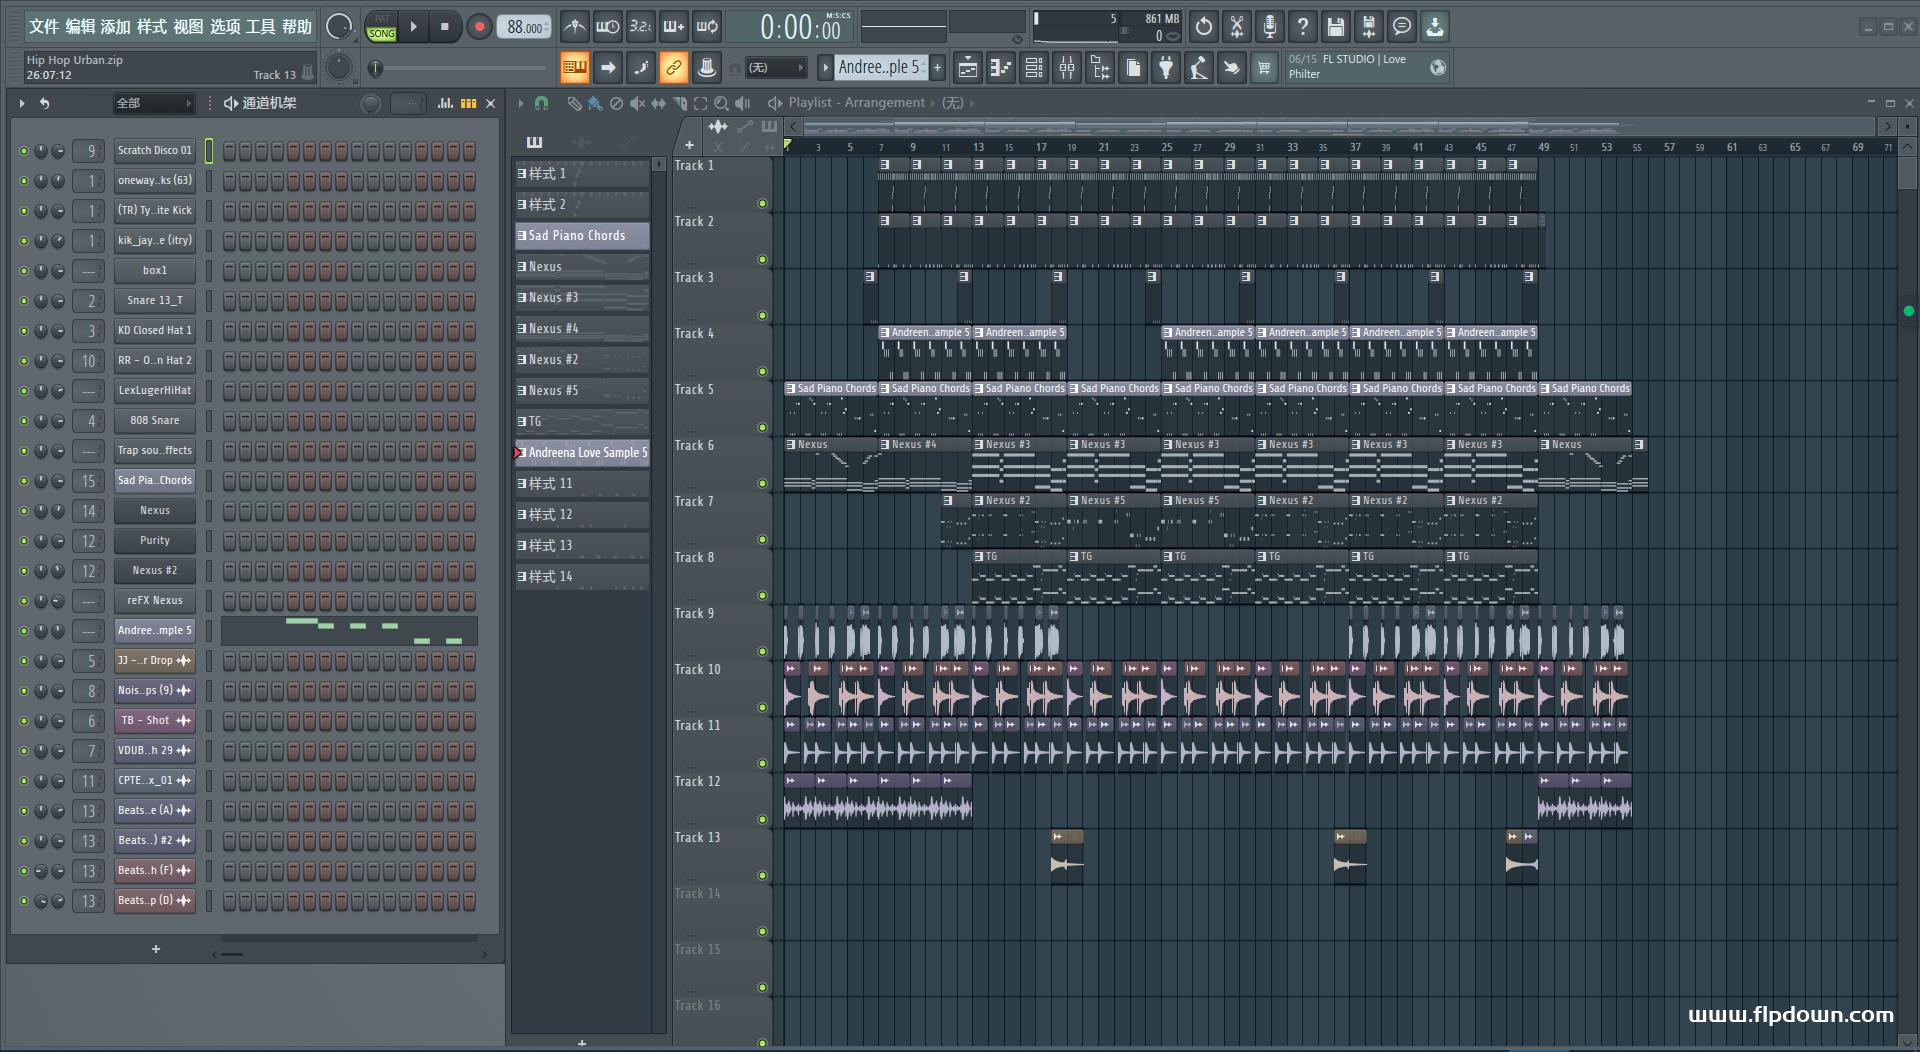Open the 编辑 menu
Image resolution: width=1920 pixels, height=1052 pixels.
click(80, 27)
